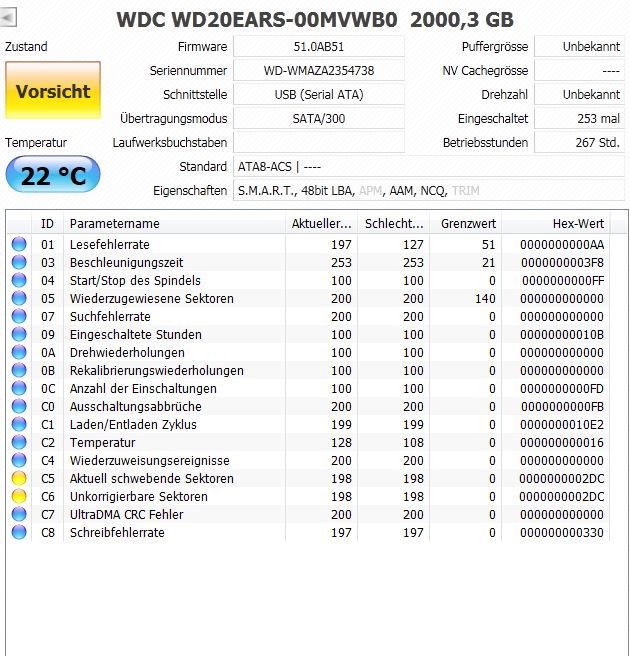This screenshot has width=630, height=656.
Task: Click hex value 0000000003F8
Action: [562, 262]
